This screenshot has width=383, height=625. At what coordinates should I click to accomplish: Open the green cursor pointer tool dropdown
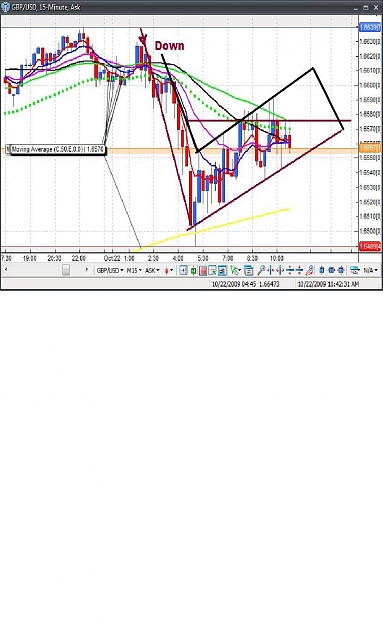[x=235, y=270]
